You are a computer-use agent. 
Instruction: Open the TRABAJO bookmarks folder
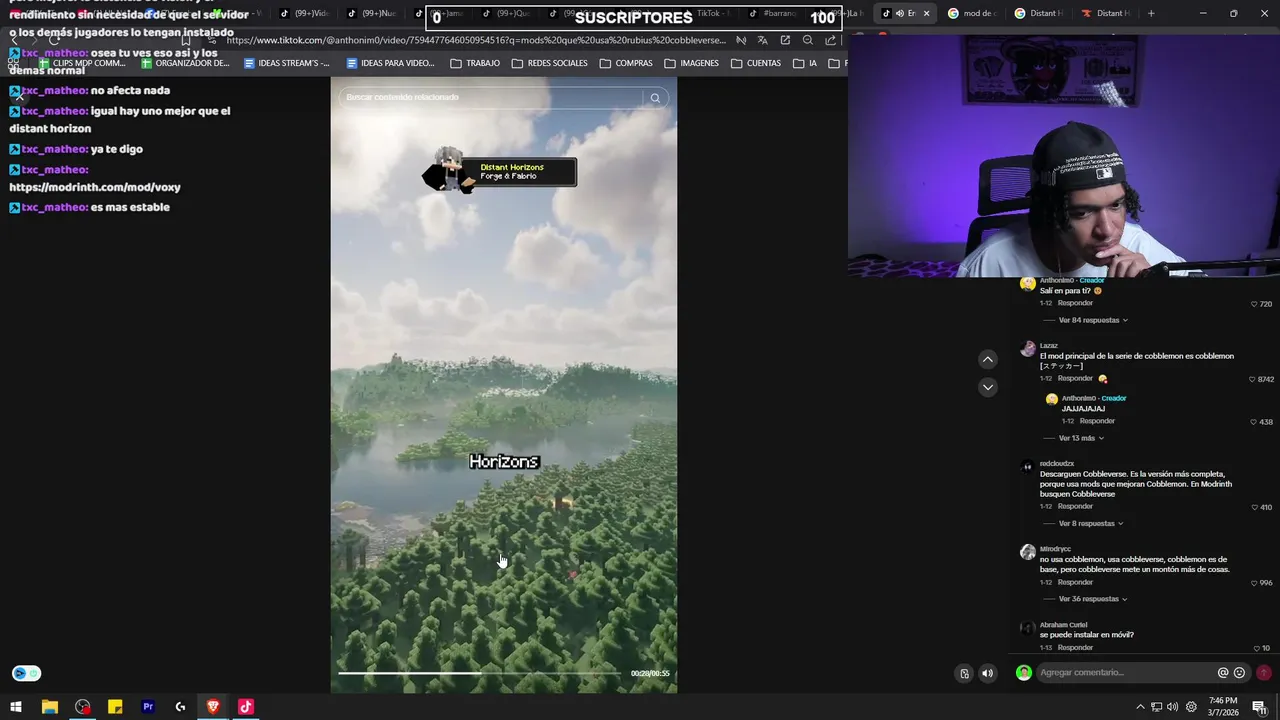(x=475, y=63)
